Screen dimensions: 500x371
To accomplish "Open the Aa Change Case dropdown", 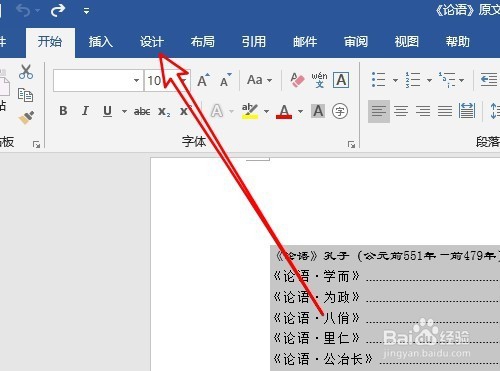I will pyautogui.click(x=259, y=80).
